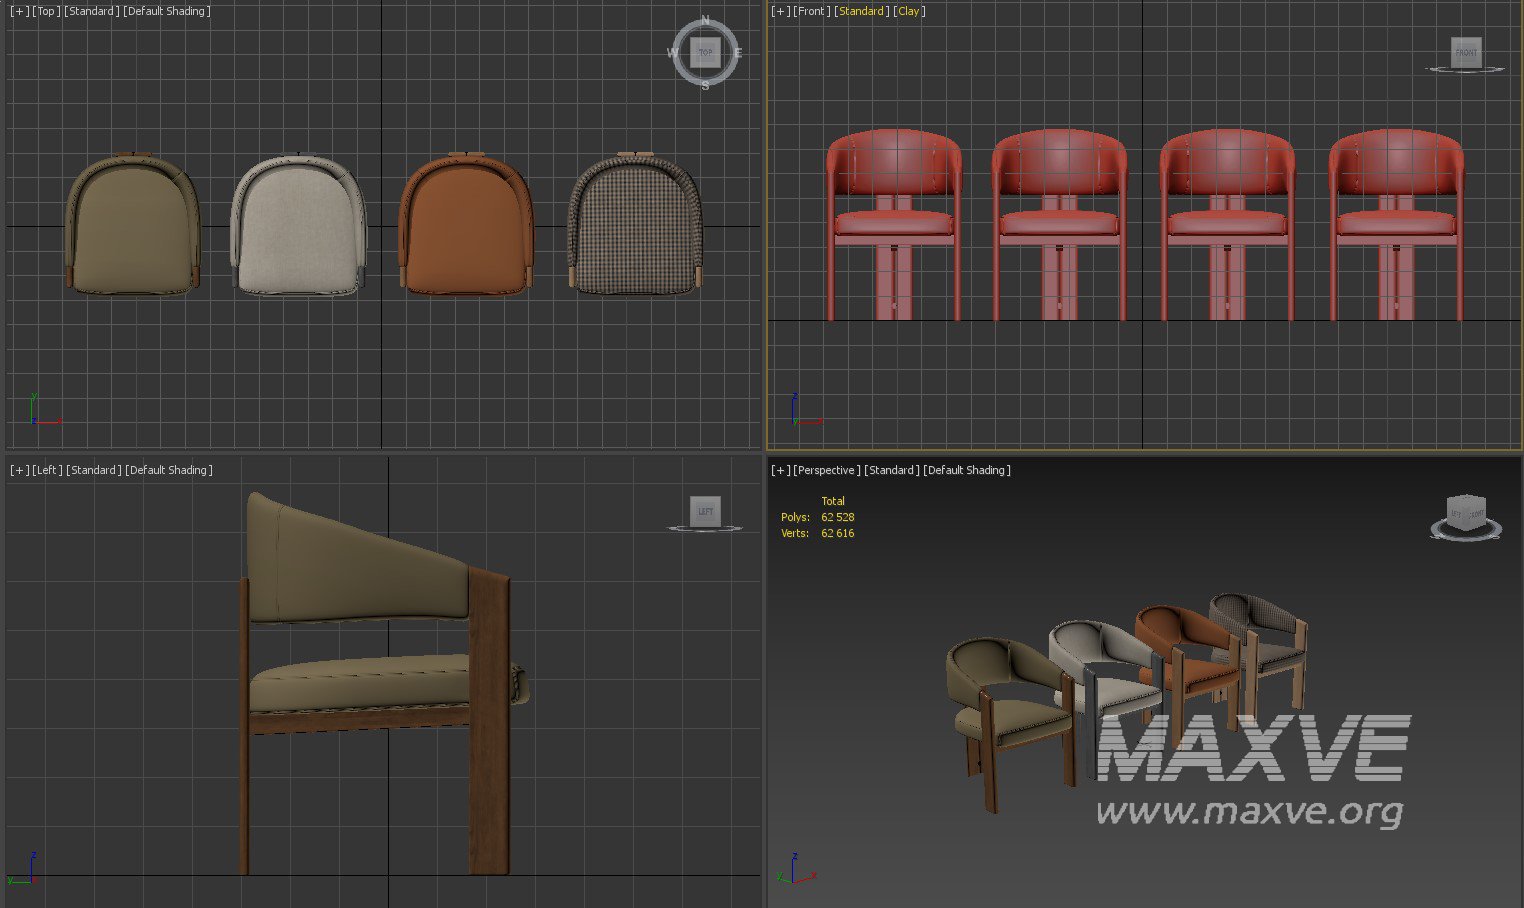
Task: Open the [+] general menu in the Perspective viewport
Action: pos(780,470)
